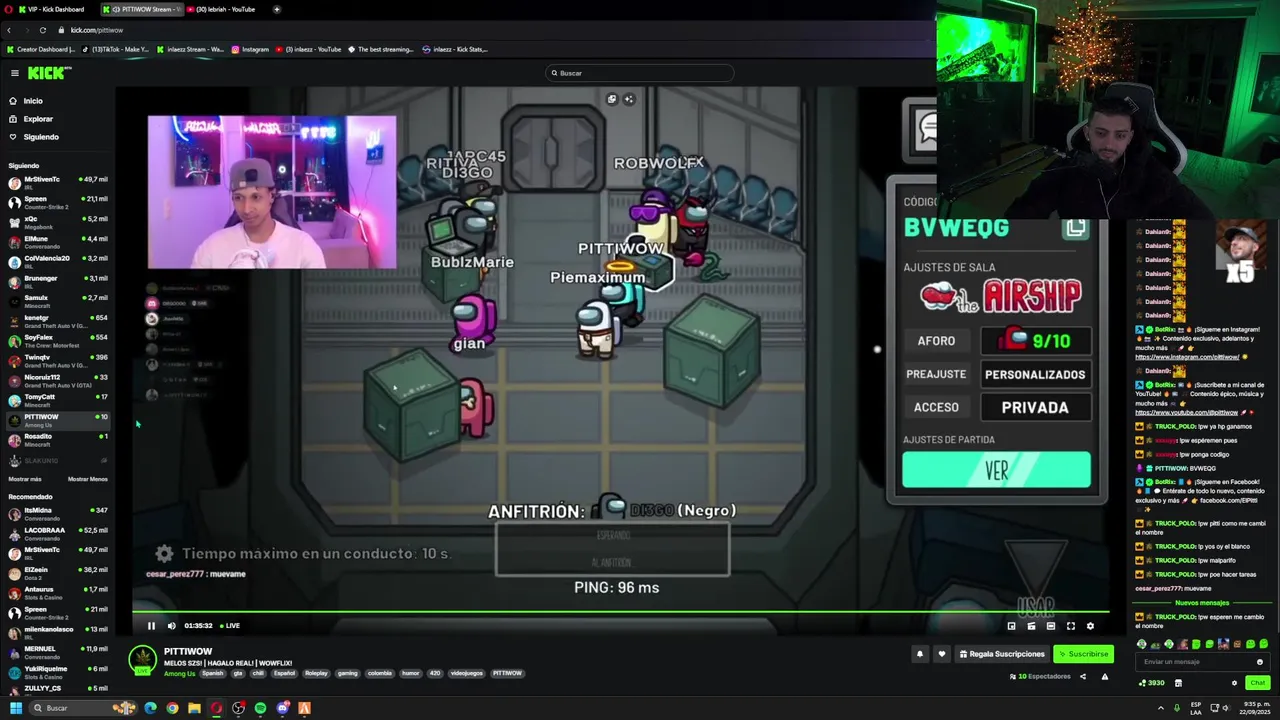This screenshot has height=720, width=1280.
Task: Click the report warning triangle icon
Action: [x=1105, y=677]
